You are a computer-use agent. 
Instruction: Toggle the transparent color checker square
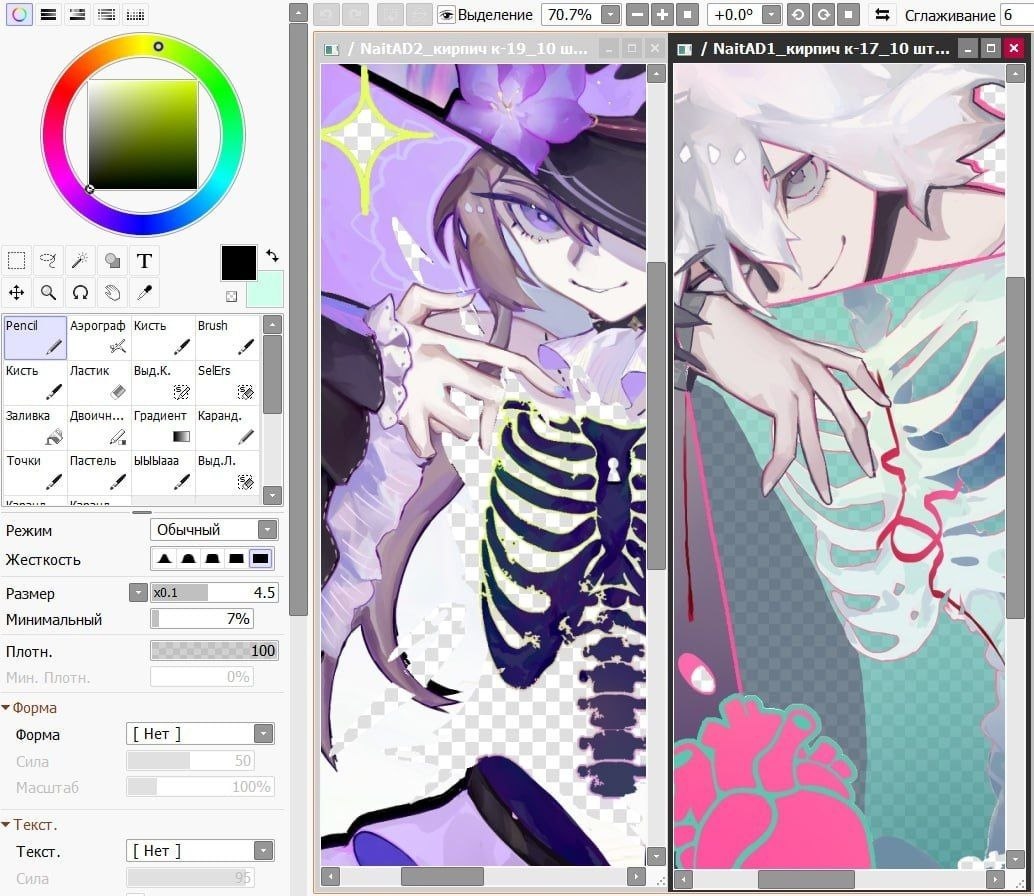tap(231, 297)
